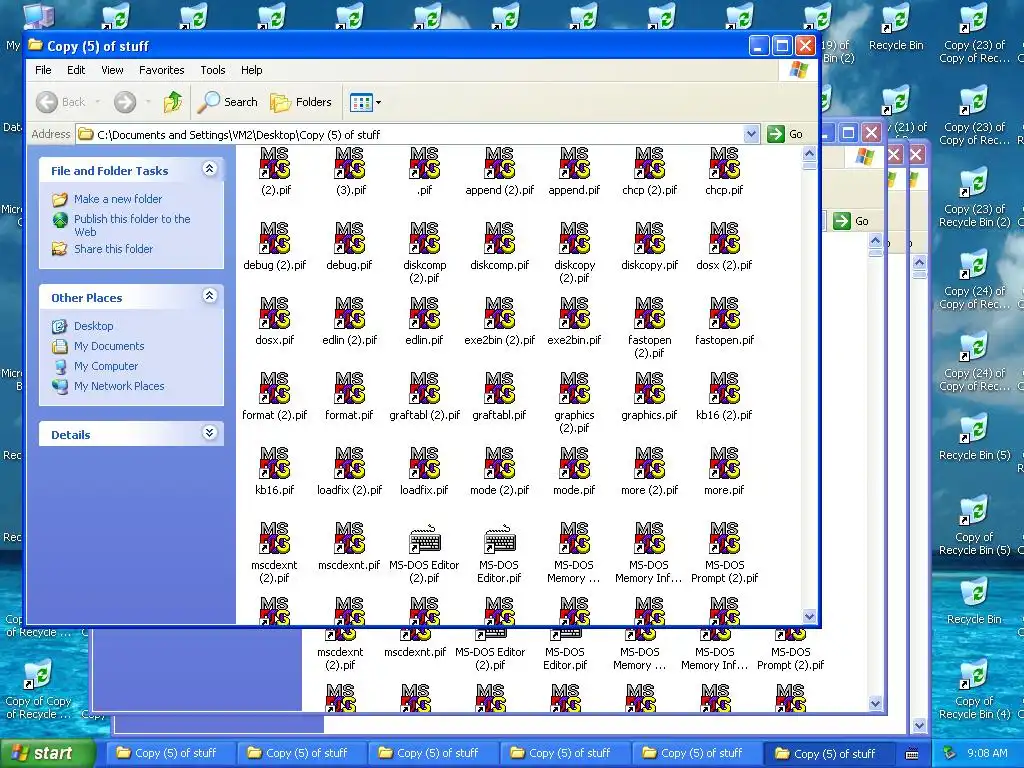
Task: Go to Desktop in Other Places
Action: (x=93, y=326)
